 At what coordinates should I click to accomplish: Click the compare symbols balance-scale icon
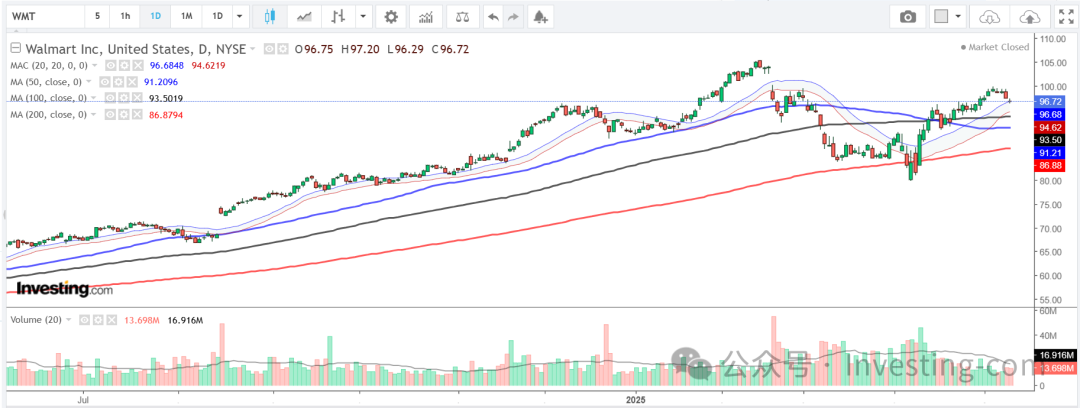(460, 17)
